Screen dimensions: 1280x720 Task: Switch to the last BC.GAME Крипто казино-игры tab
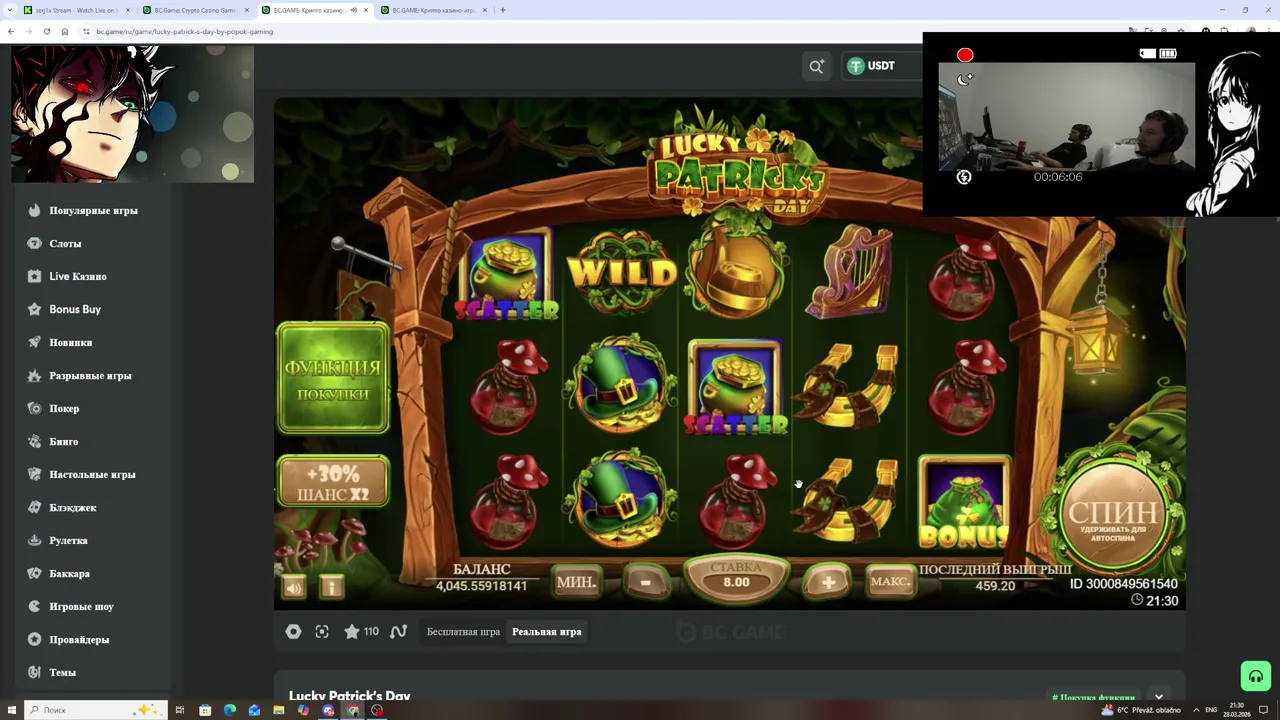tap(432, 10)
